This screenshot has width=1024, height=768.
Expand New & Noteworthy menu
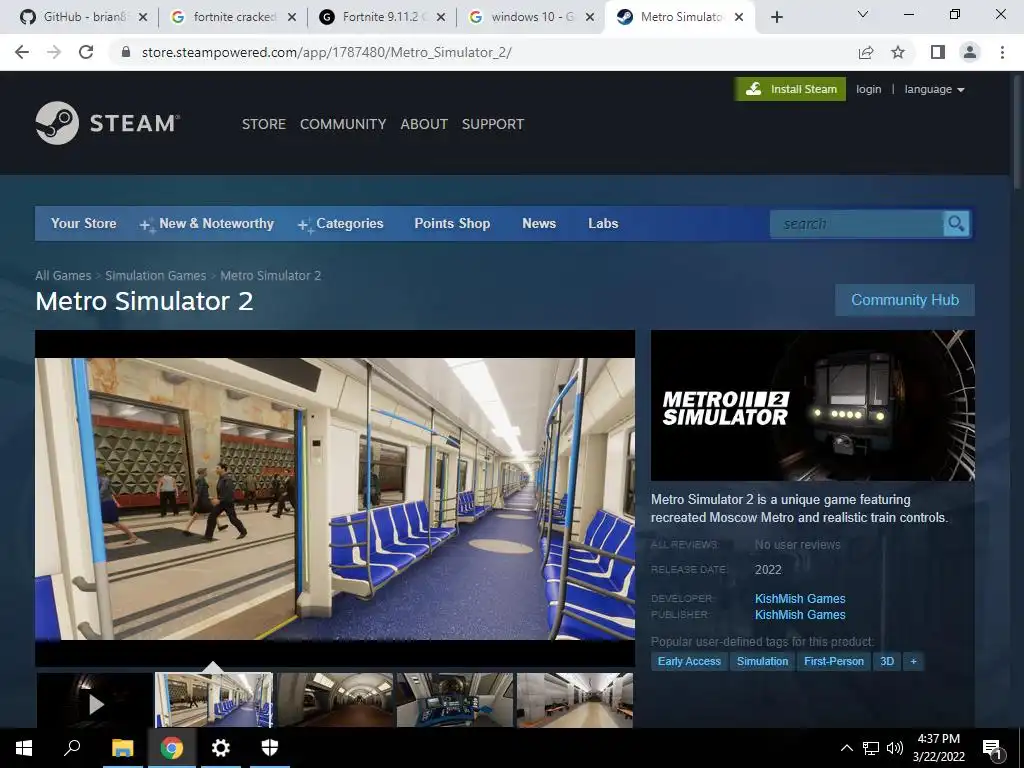207,223
